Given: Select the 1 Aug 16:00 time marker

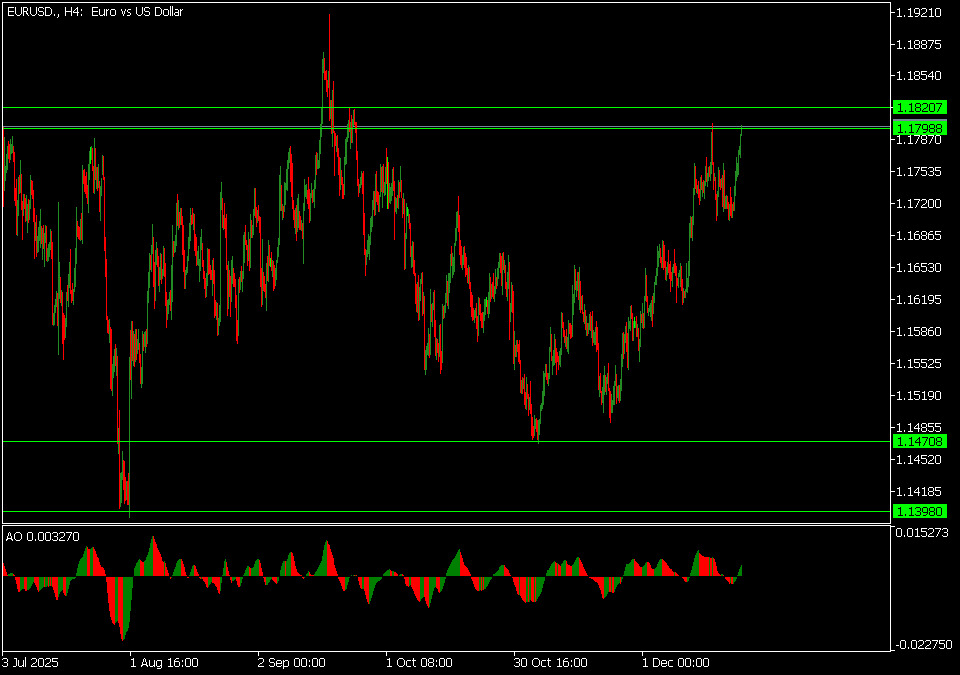Looking at the screenshot, I should (x=164, y=662).
